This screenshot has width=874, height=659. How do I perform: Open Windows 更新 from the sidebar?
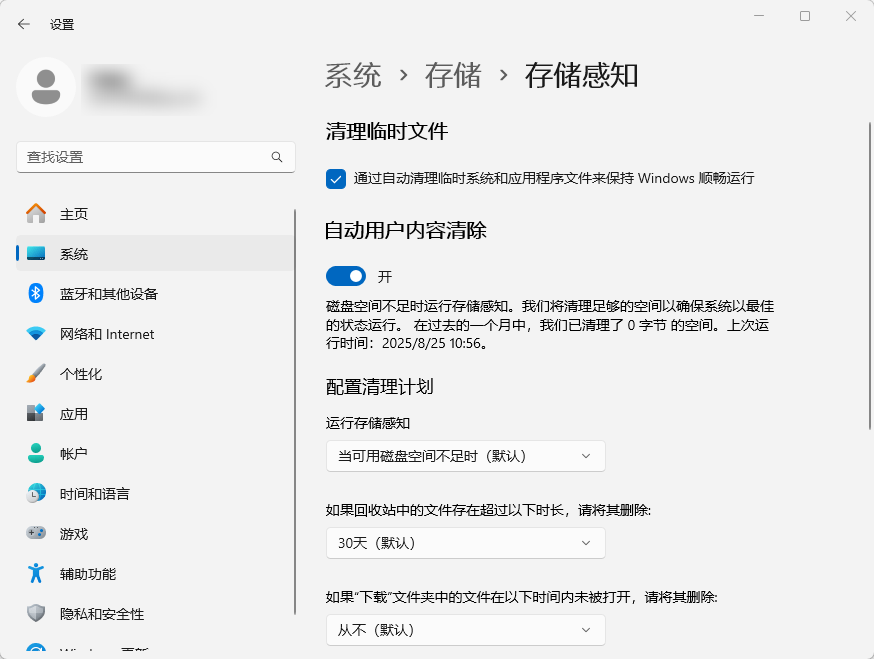[90, 650]
